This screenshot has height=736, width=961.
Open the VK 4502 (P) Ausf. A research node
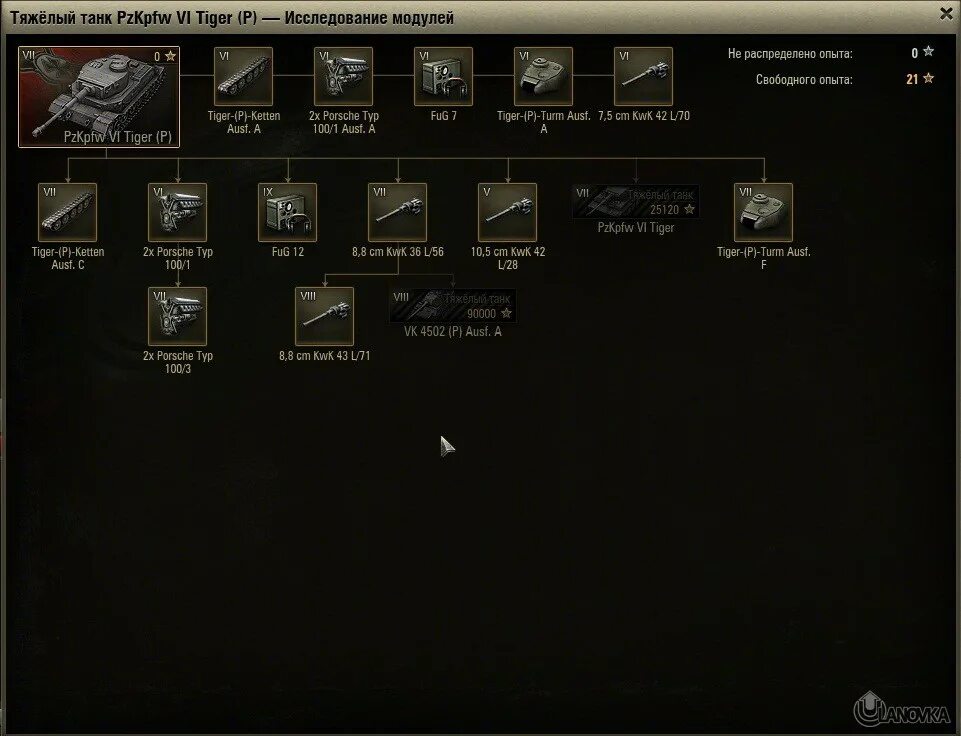[x=452, y=306]
